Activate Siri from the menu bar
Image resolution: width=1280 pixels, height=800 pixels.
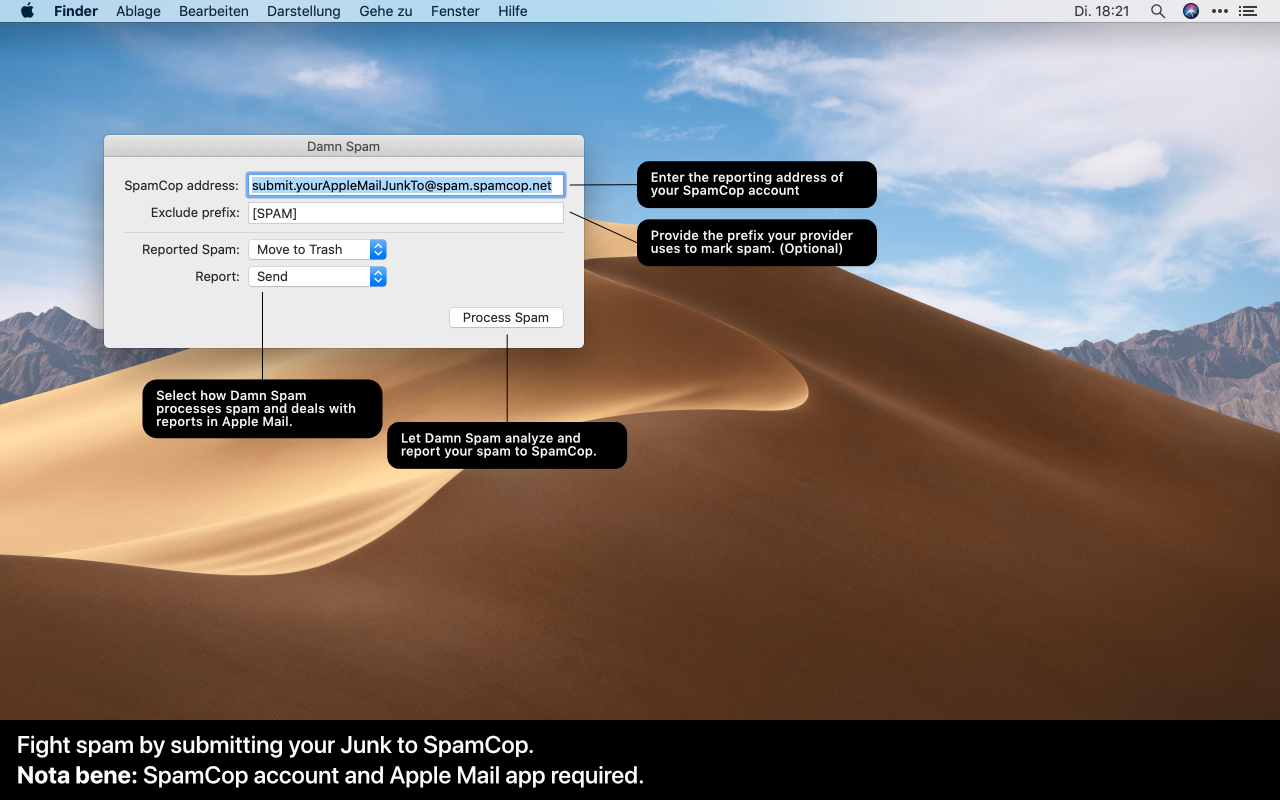[x=1190, y=11]
